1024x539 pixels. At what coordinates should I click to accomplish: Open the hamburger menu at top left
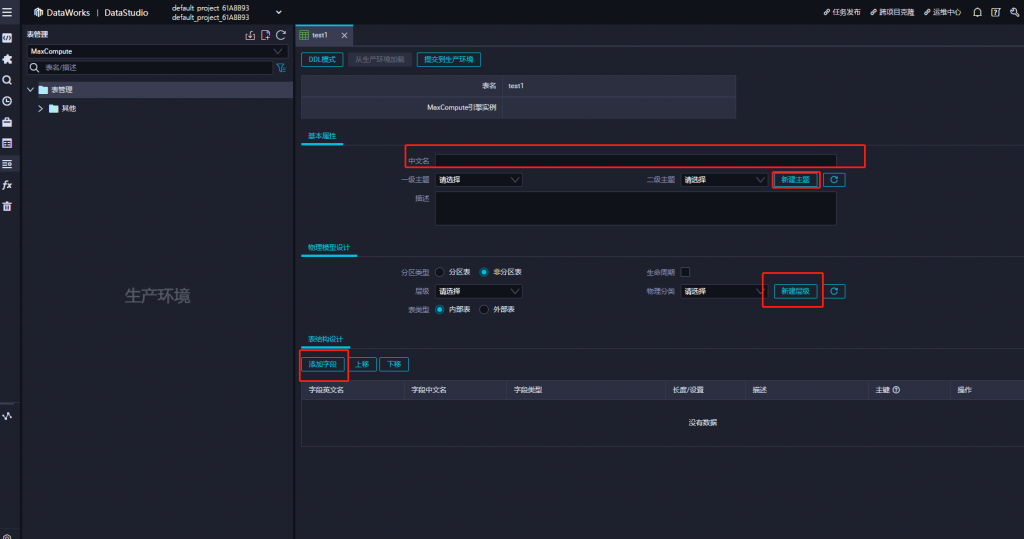coord(7,12)
